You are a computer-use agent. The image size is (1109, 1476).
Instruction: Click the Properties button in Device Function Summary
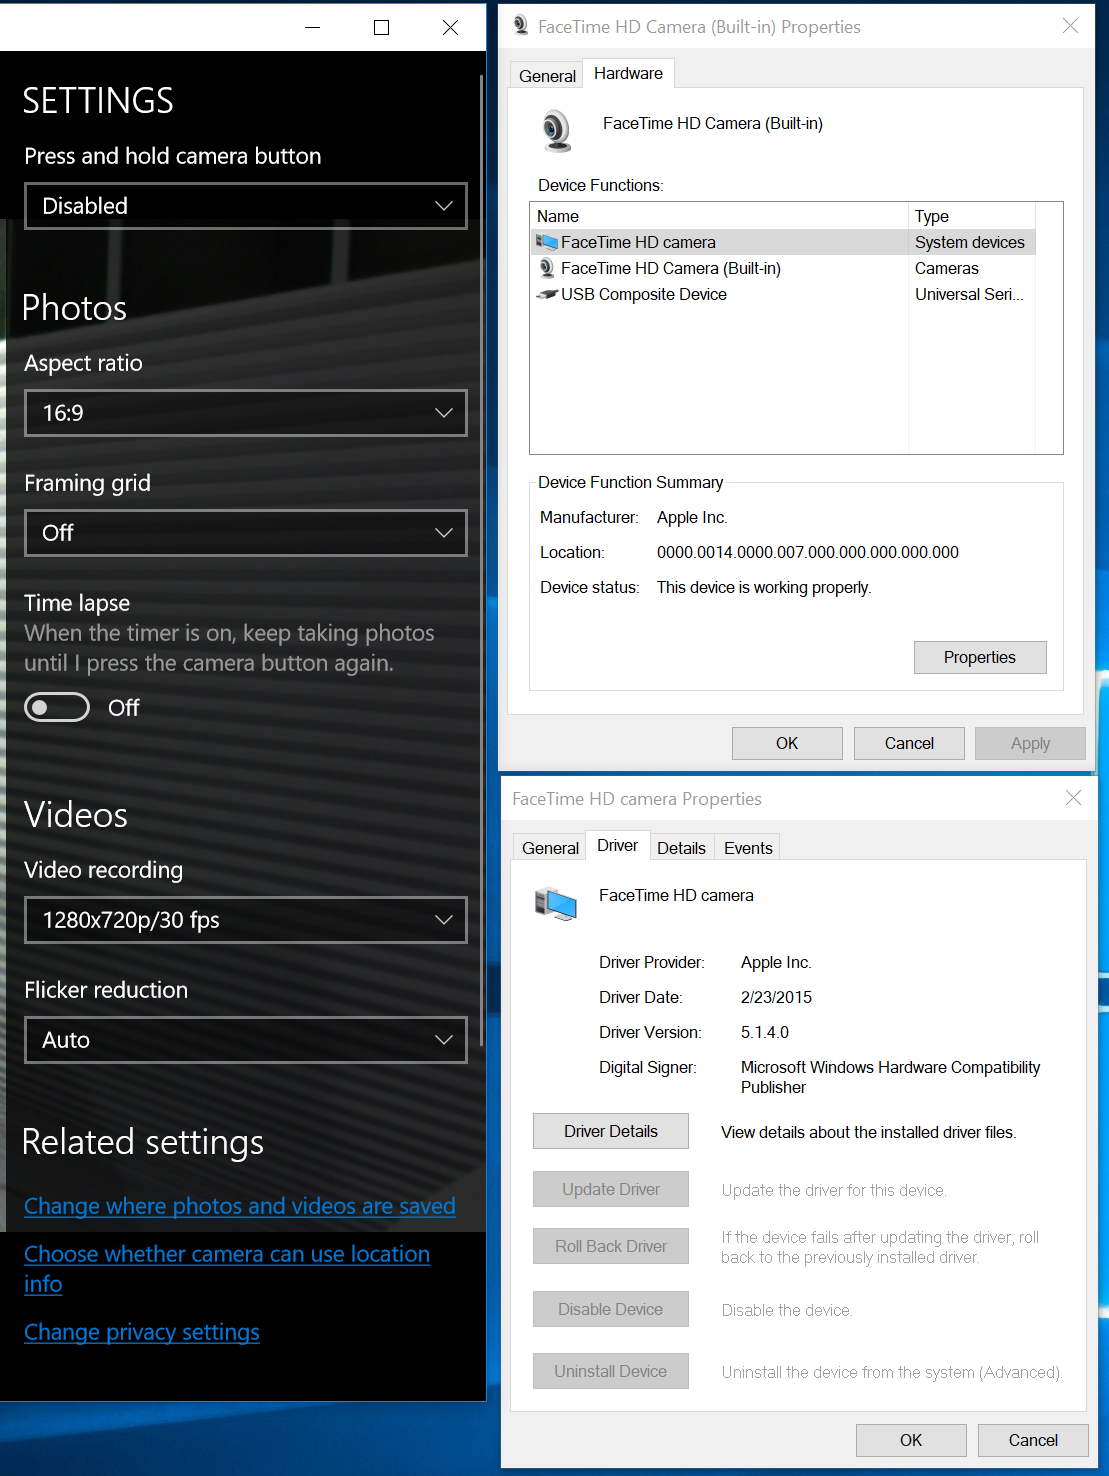pyautogui.click(x=980, y=657)
